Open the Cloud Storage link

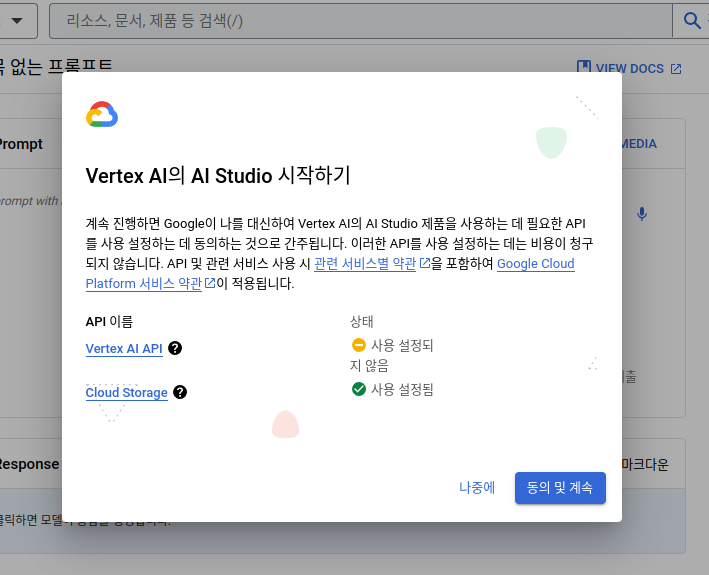point(126,392)
